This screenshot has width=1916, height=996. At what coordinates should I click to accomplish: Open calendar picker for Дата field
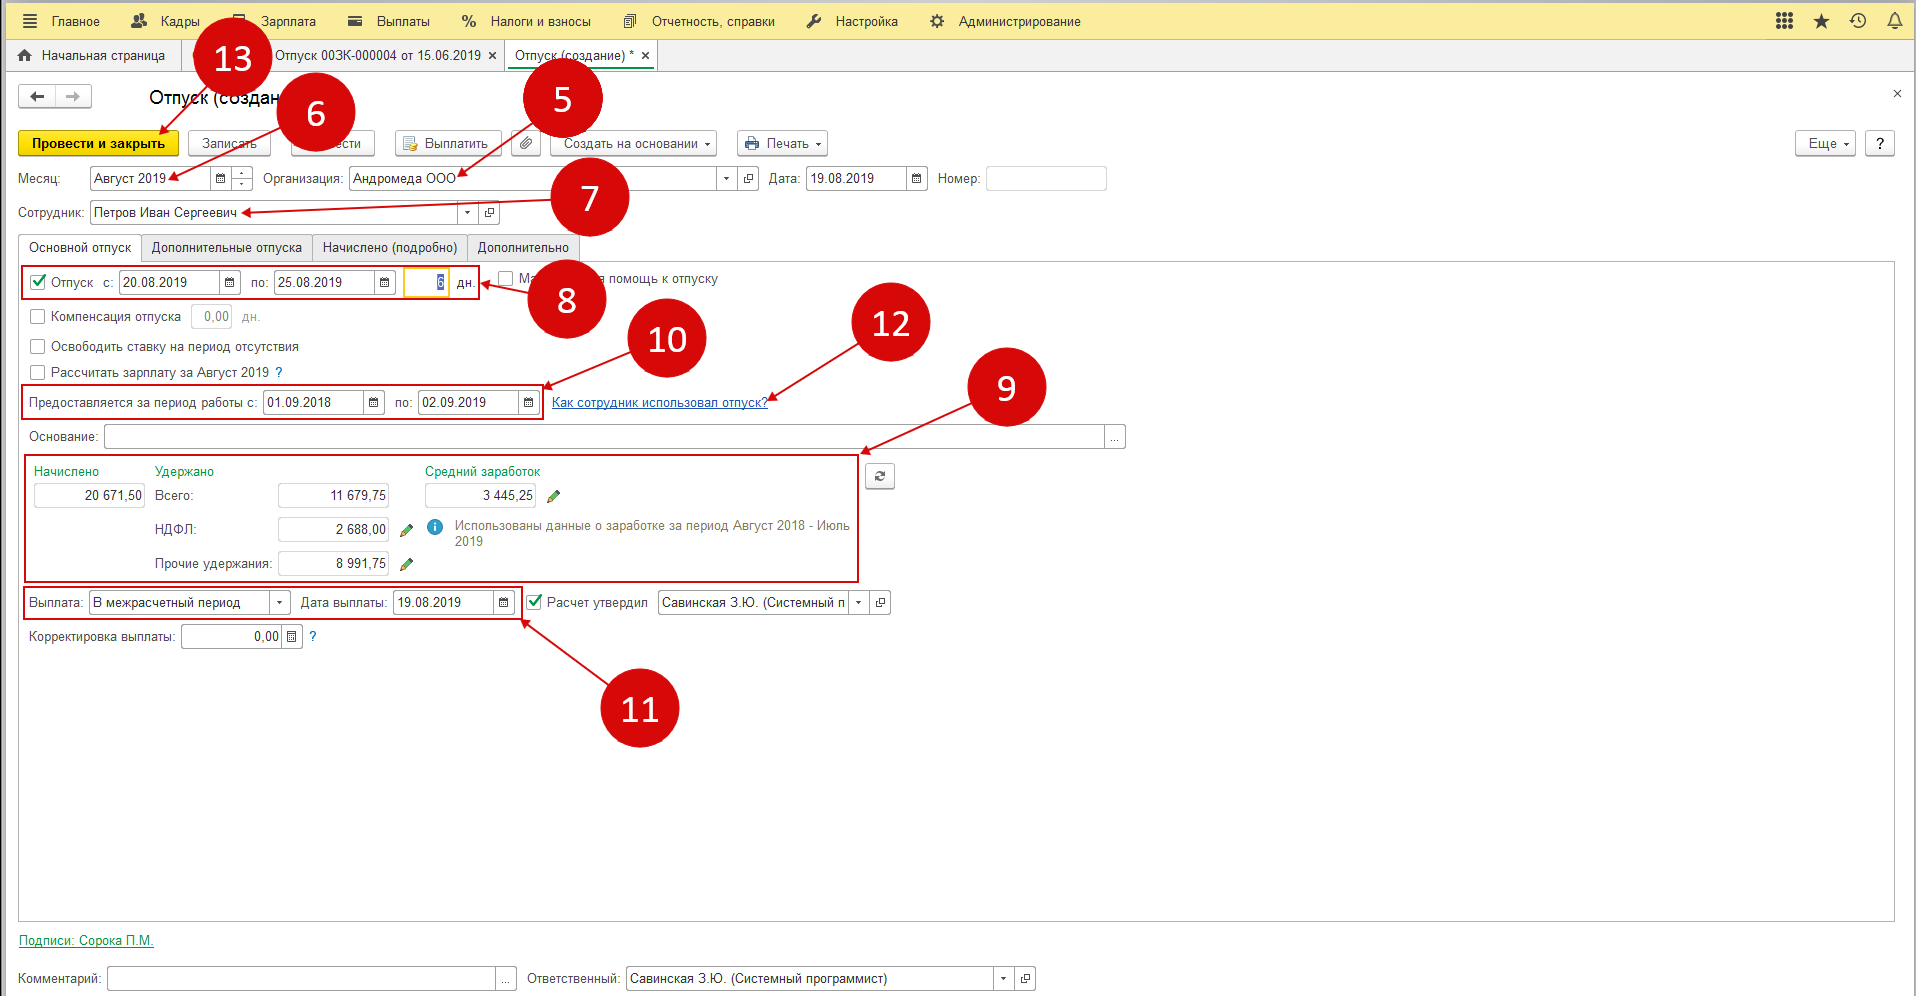click(916, 179)
